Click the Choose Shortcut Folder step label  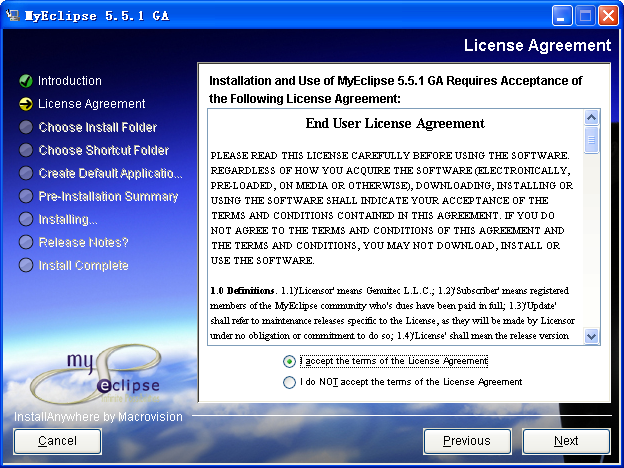click(x=104, y=150)
